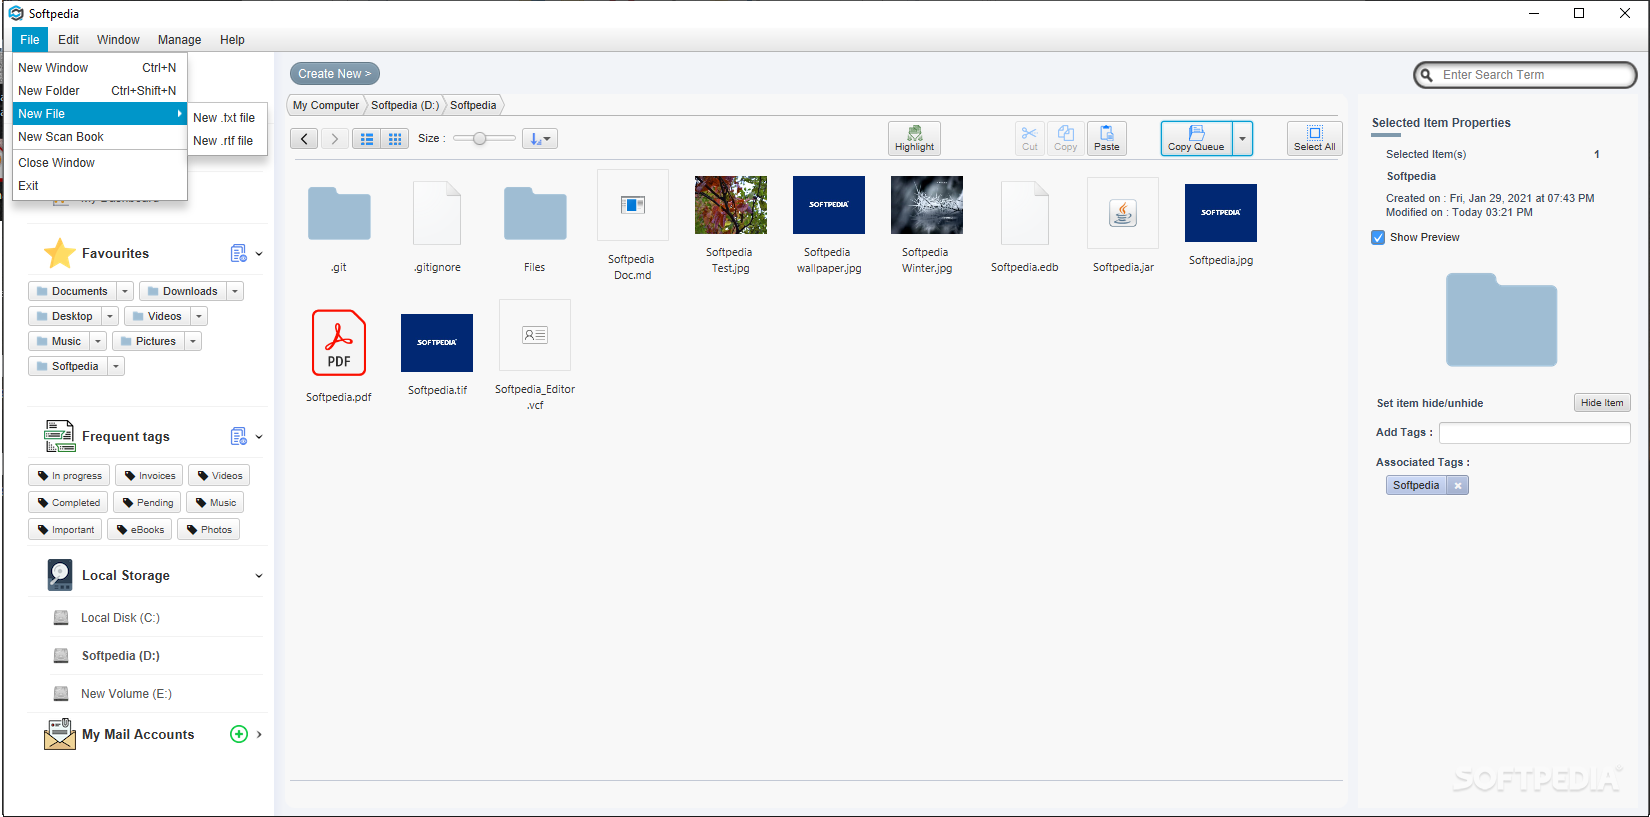Viewport: 1650px width, 817px height.
Task: Select the Softpedia.jar file icon
Action: click(x=1123, y=213)
